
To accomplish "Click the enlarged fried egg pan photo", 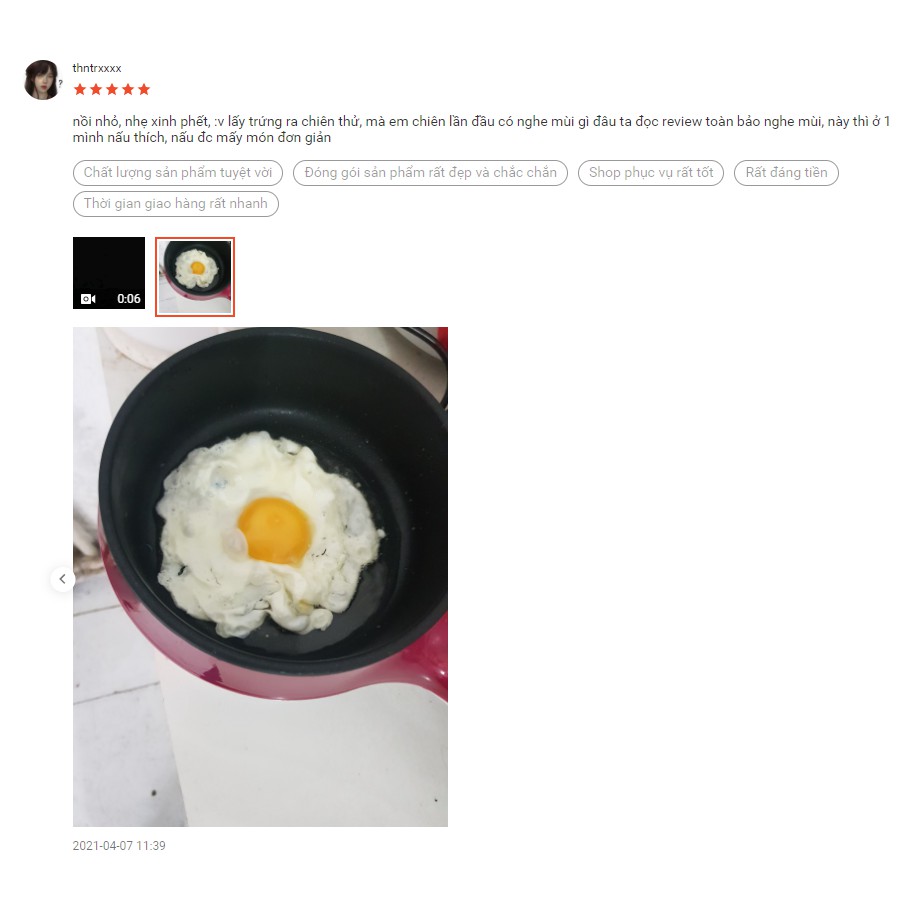I will click(260, 577).
